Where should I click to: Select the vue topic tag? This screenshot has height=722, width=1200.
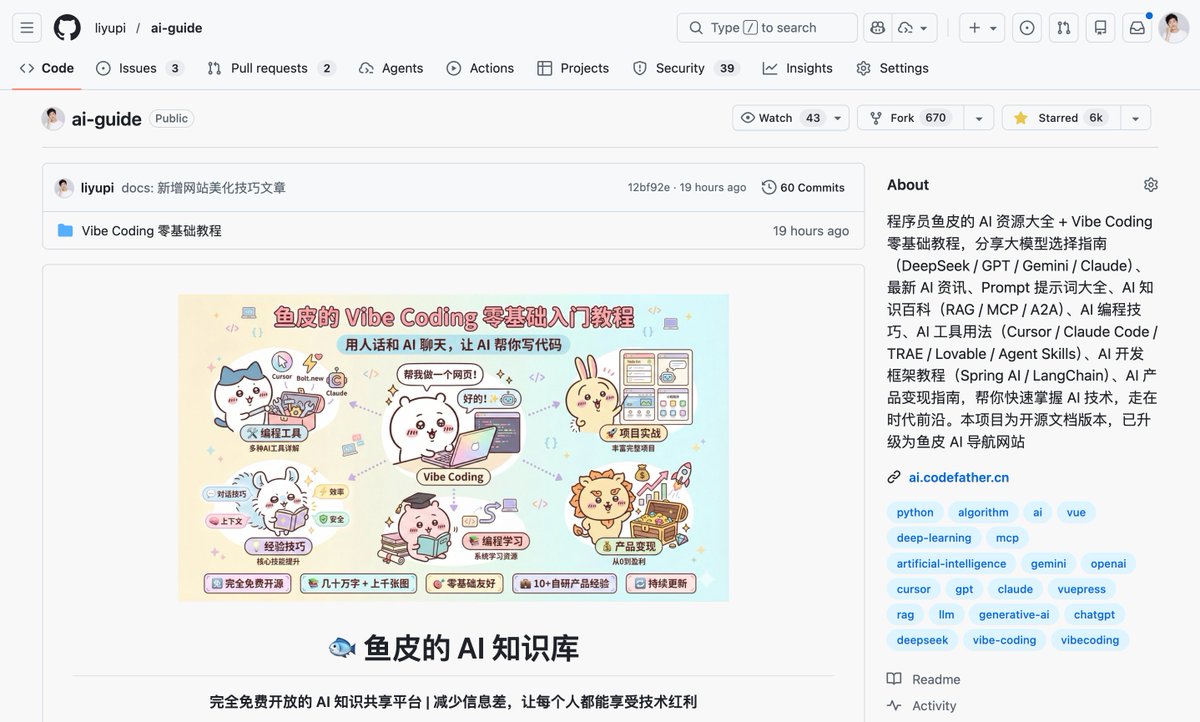pyautogui.click(x=1076, y=512)
